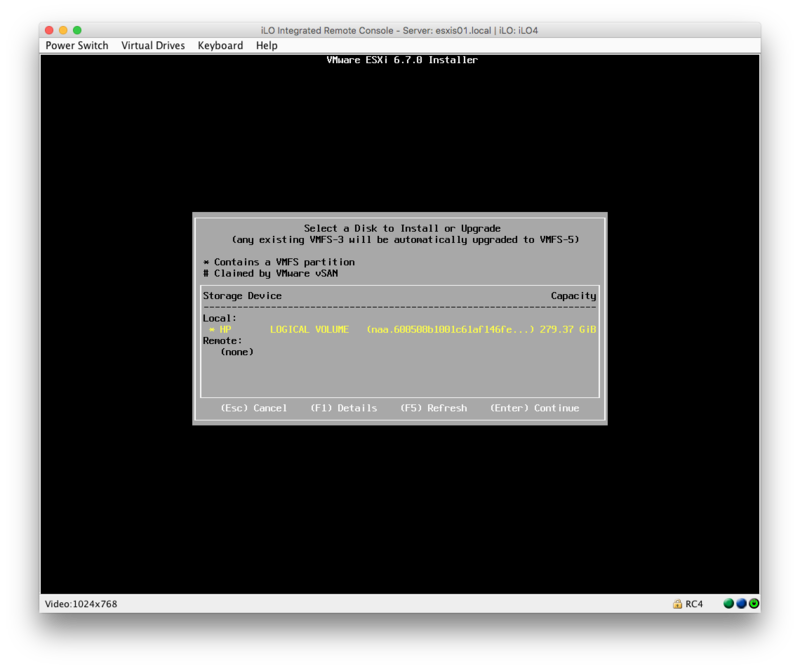Open the Keyboard menu

pyautogui.click(x=220, y=45)
